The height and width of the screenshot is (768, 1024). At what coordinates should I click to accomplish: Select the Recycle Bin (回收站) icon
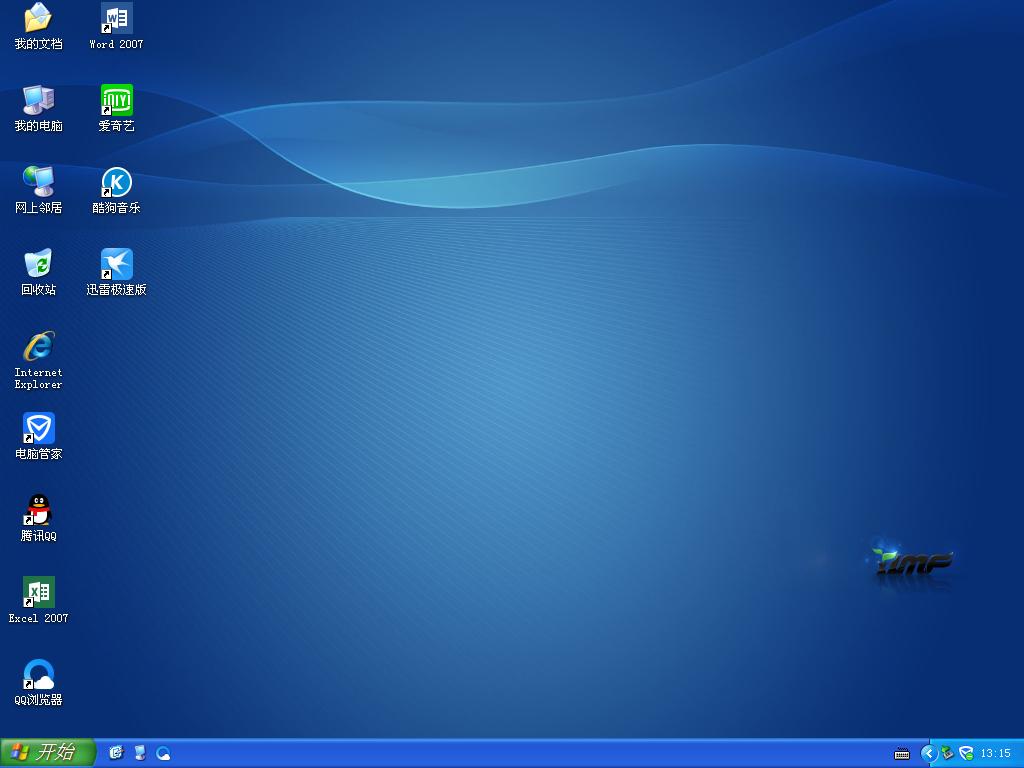[x=38, y=264]
